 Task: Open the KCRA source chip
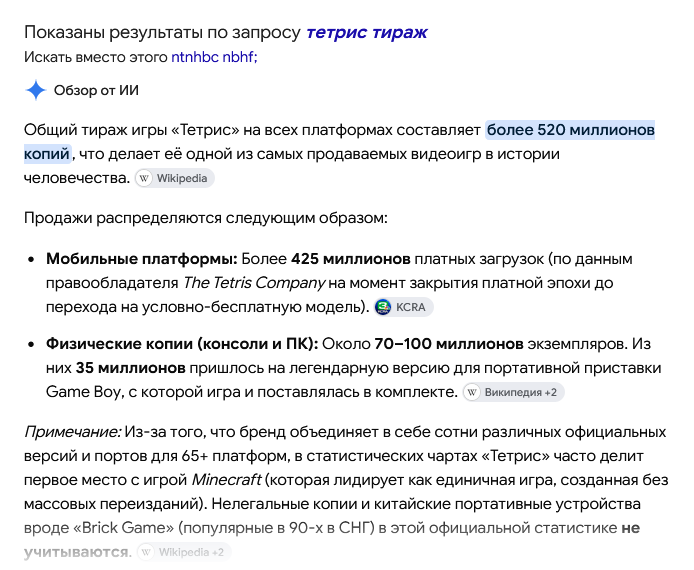click(403, 307)
